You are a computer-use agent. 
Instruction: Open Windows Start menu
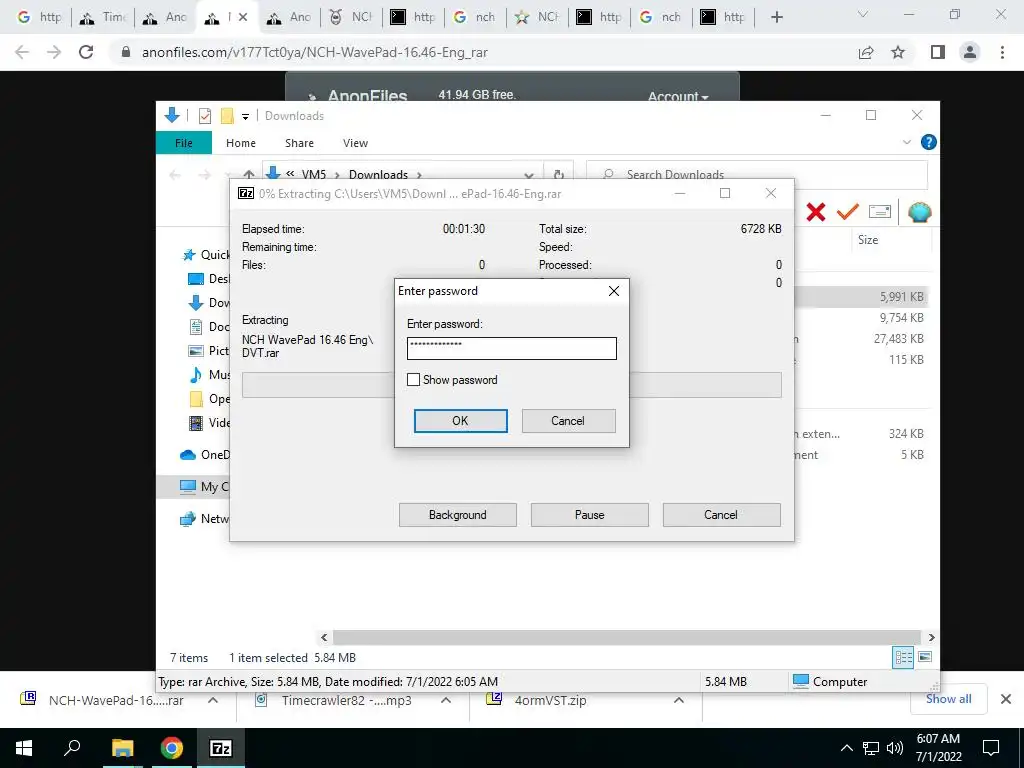click(x=24, y=748)
